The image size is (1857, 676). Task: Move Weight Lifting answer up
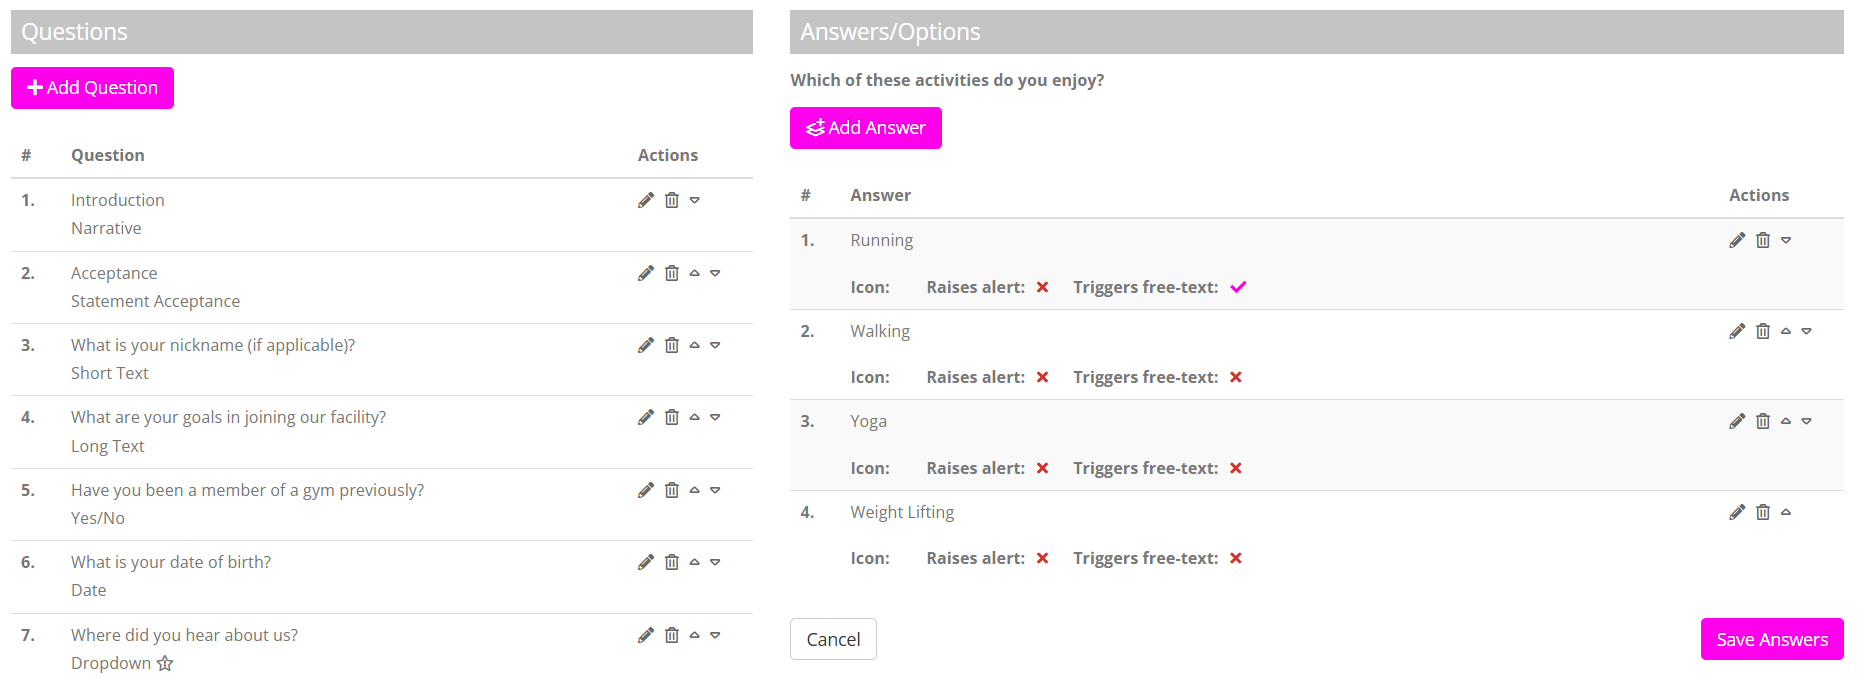coord(1786,512)
